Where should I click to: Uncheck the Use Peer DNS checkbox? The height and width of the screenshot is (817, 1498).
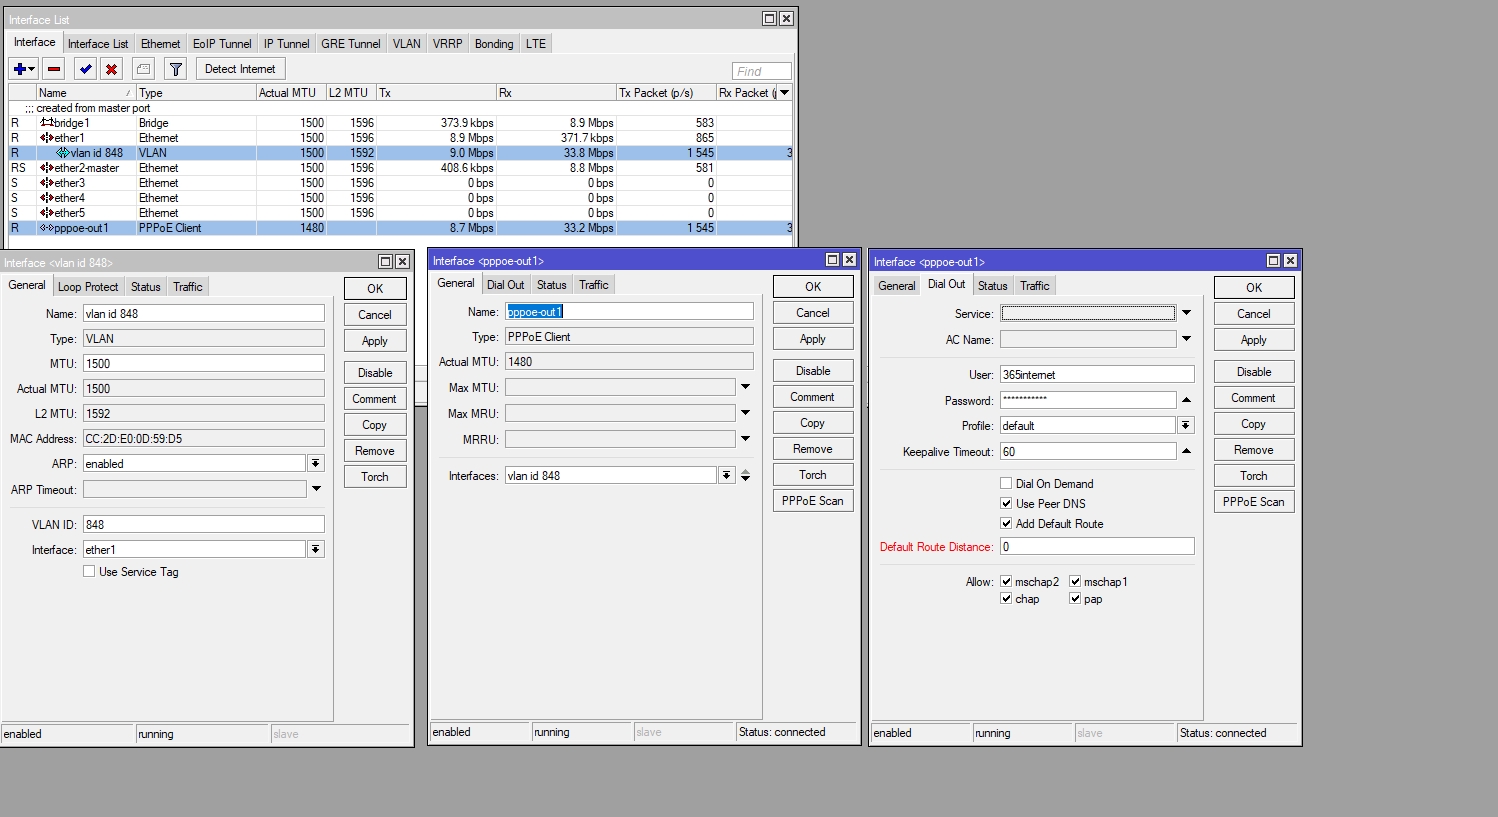coord(1006,504)
